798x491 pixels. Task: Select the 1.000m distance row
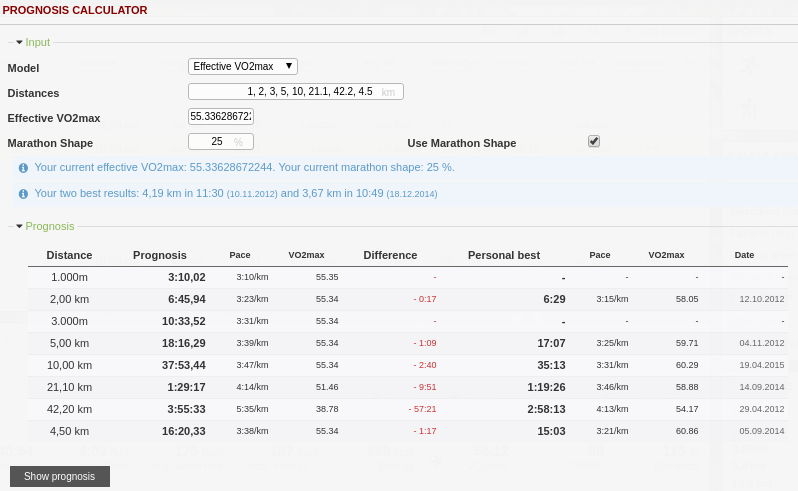(408, 277)
